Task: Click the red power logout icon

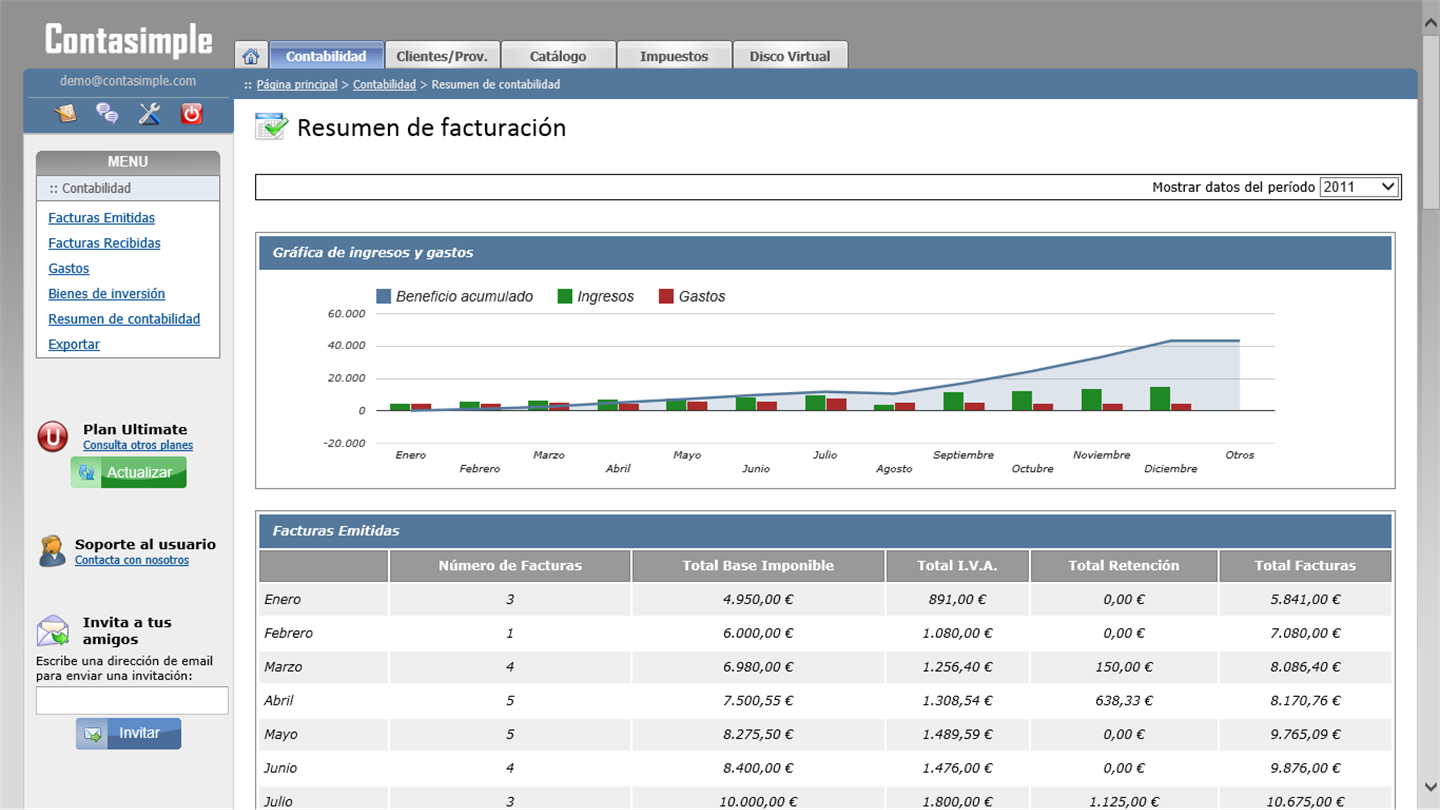Action: pos(191,114)
